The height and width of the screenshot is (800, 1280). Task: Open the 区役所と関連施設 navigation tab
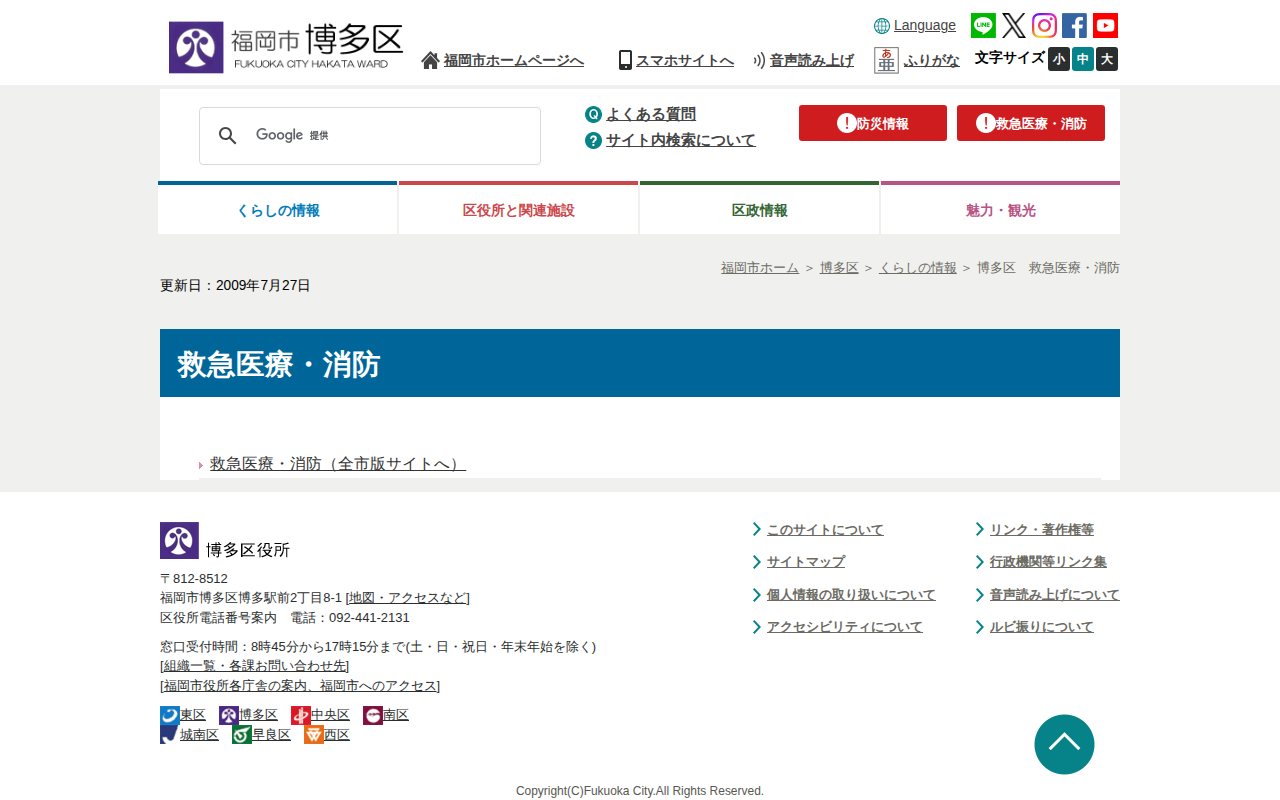point(518,209)
